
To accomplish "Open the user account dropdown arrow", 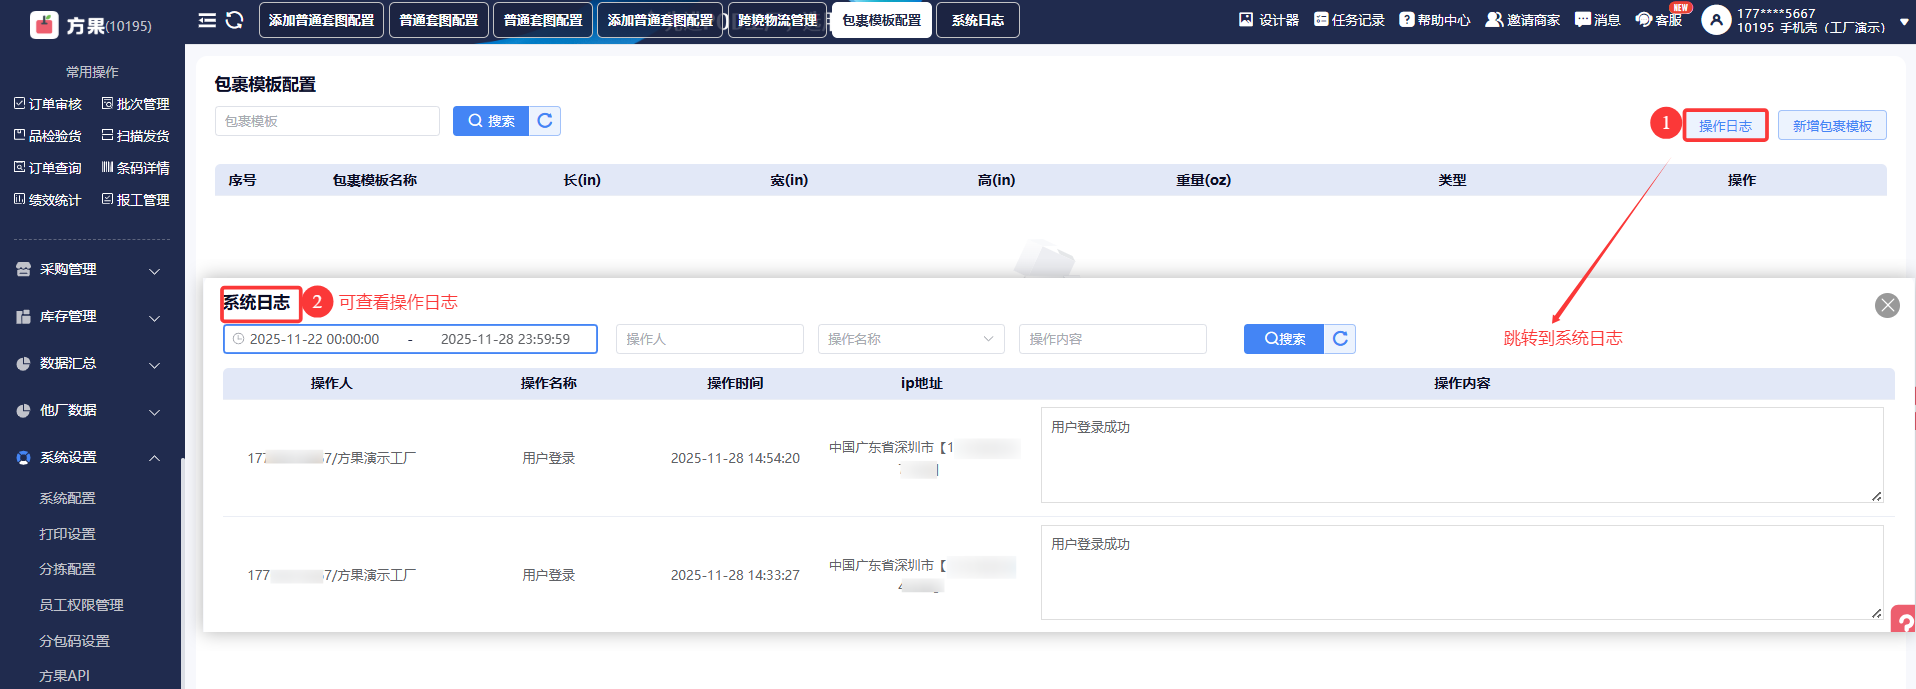I will tap(1904, 21).
